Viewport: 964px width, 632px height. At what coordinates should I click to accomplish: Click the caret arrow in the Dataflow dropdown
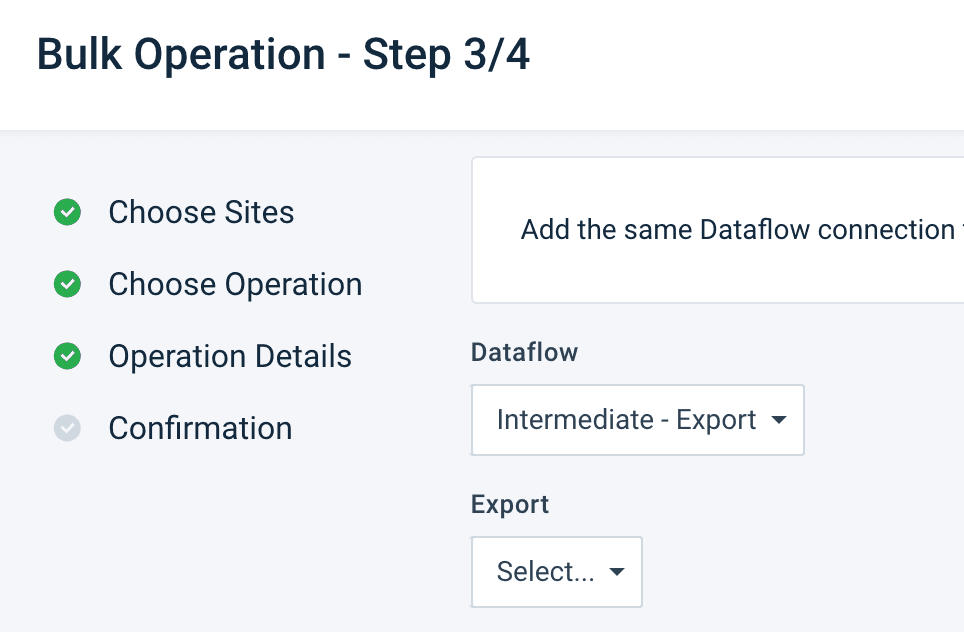779,421
